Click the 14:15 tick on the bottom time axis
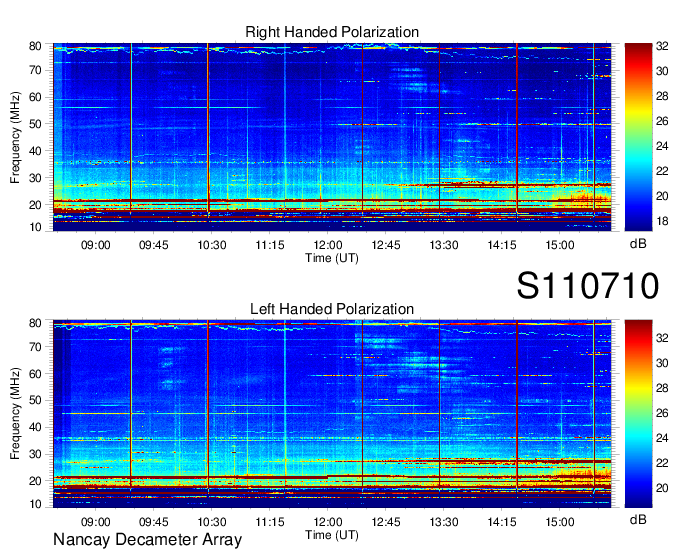The image size is (680, 552). coord(502,522)
